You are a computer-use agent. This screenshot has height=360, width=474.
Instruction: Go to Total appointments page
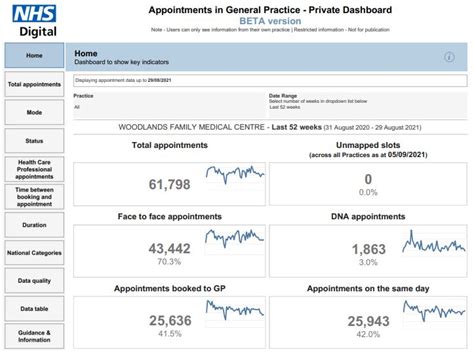(34, 84)
